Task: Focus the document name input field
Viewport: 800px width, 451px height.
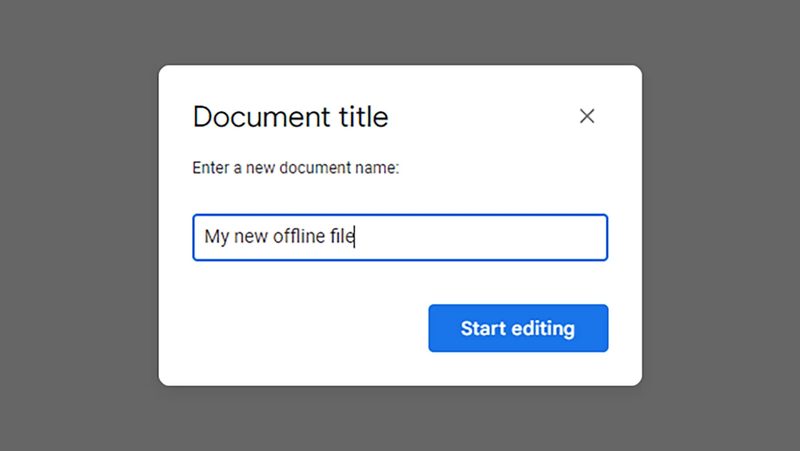Action: coord(400,237)
